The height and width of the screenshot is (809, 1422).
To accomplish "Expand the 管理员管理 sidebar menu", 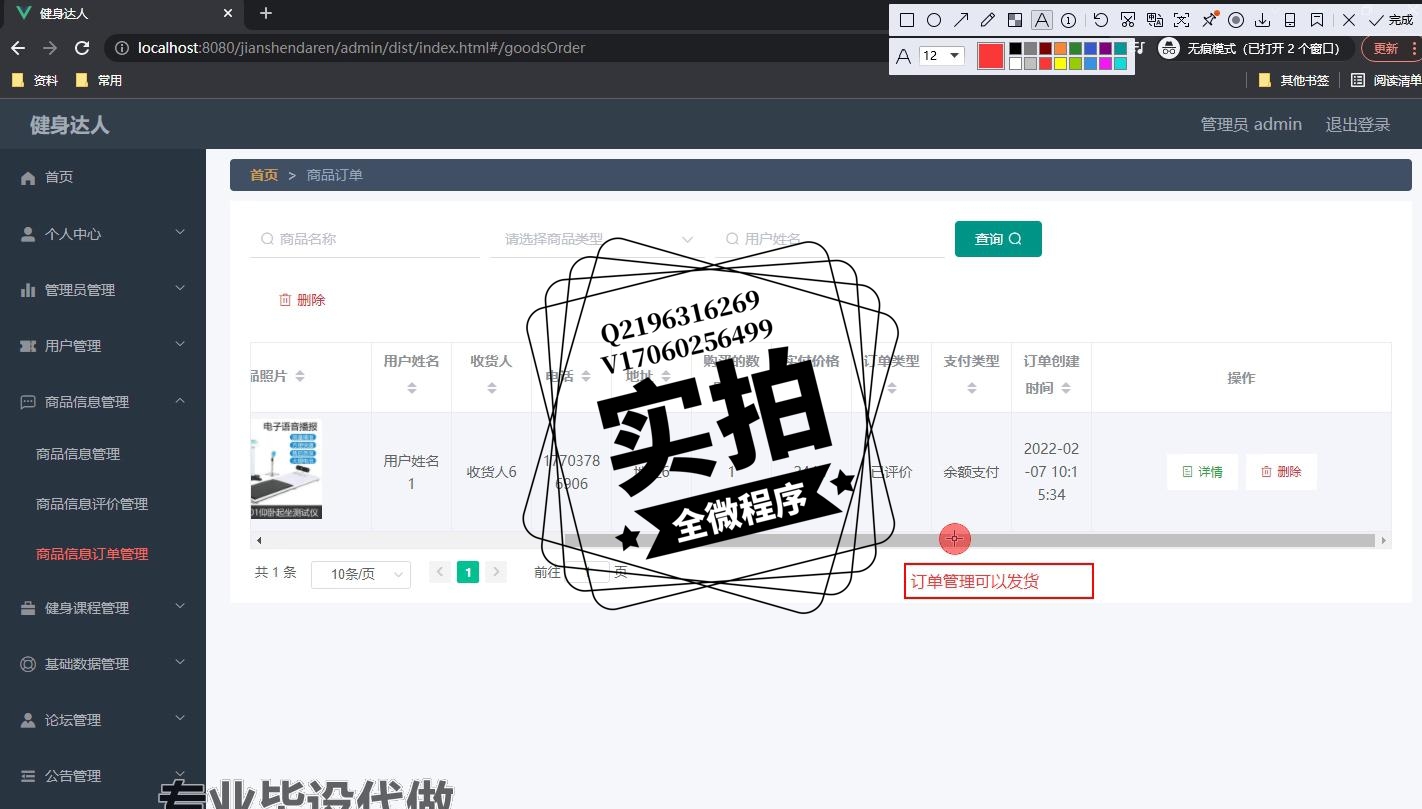I will tap(103, 289).
